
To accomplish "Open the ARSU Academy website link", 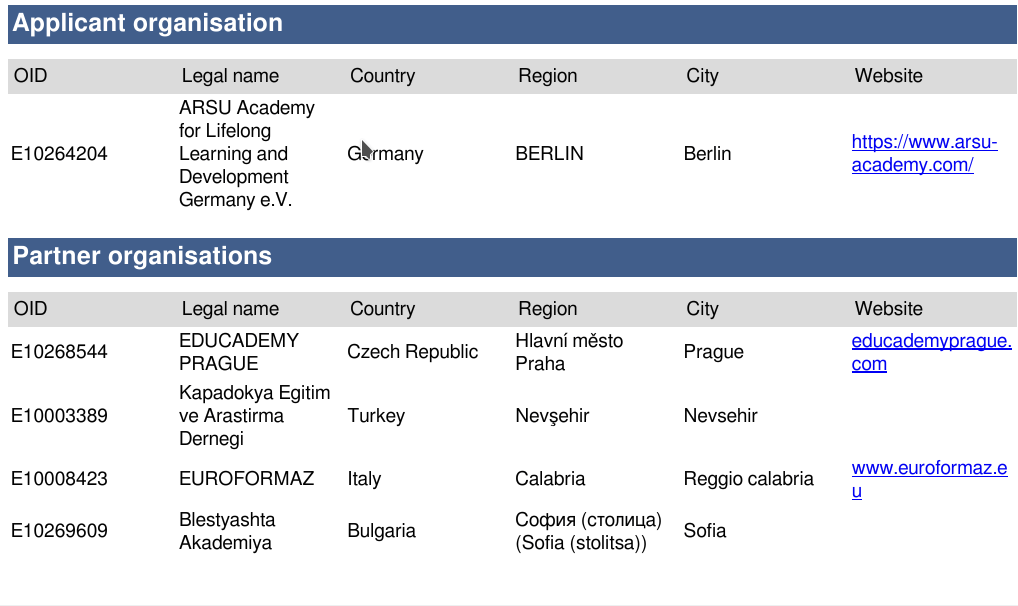I will pyautogui.click(x=924, y=154).
